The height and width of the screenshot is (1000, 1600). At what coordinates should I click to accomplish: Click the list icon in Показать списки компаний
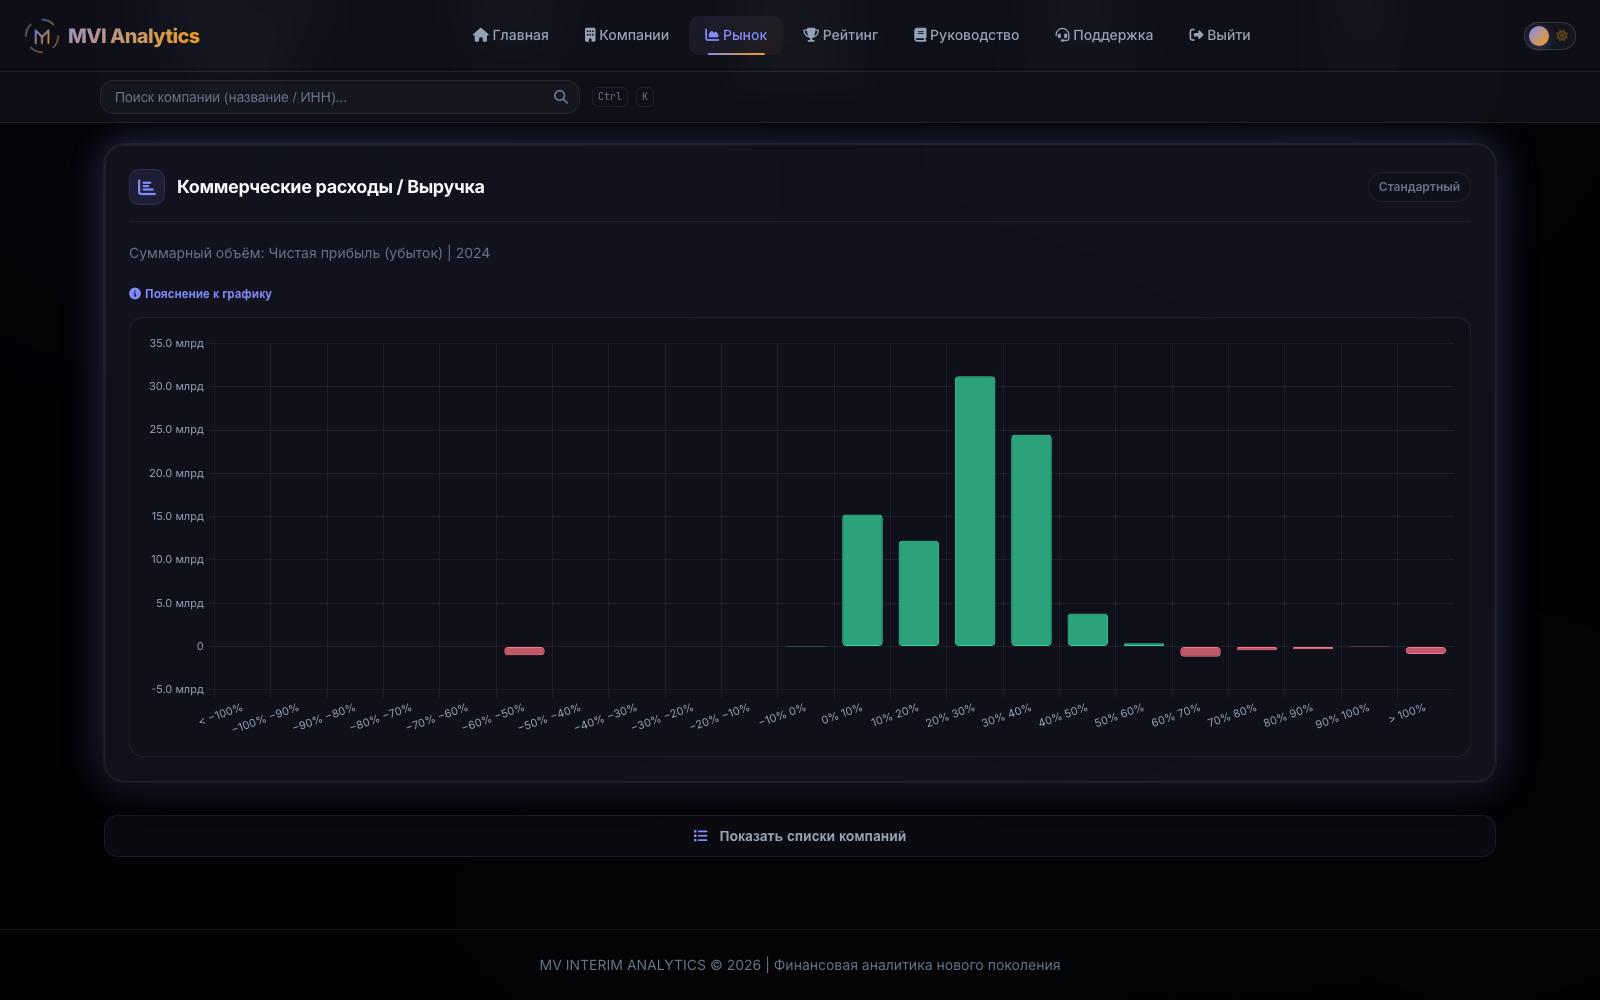(701, 836)
